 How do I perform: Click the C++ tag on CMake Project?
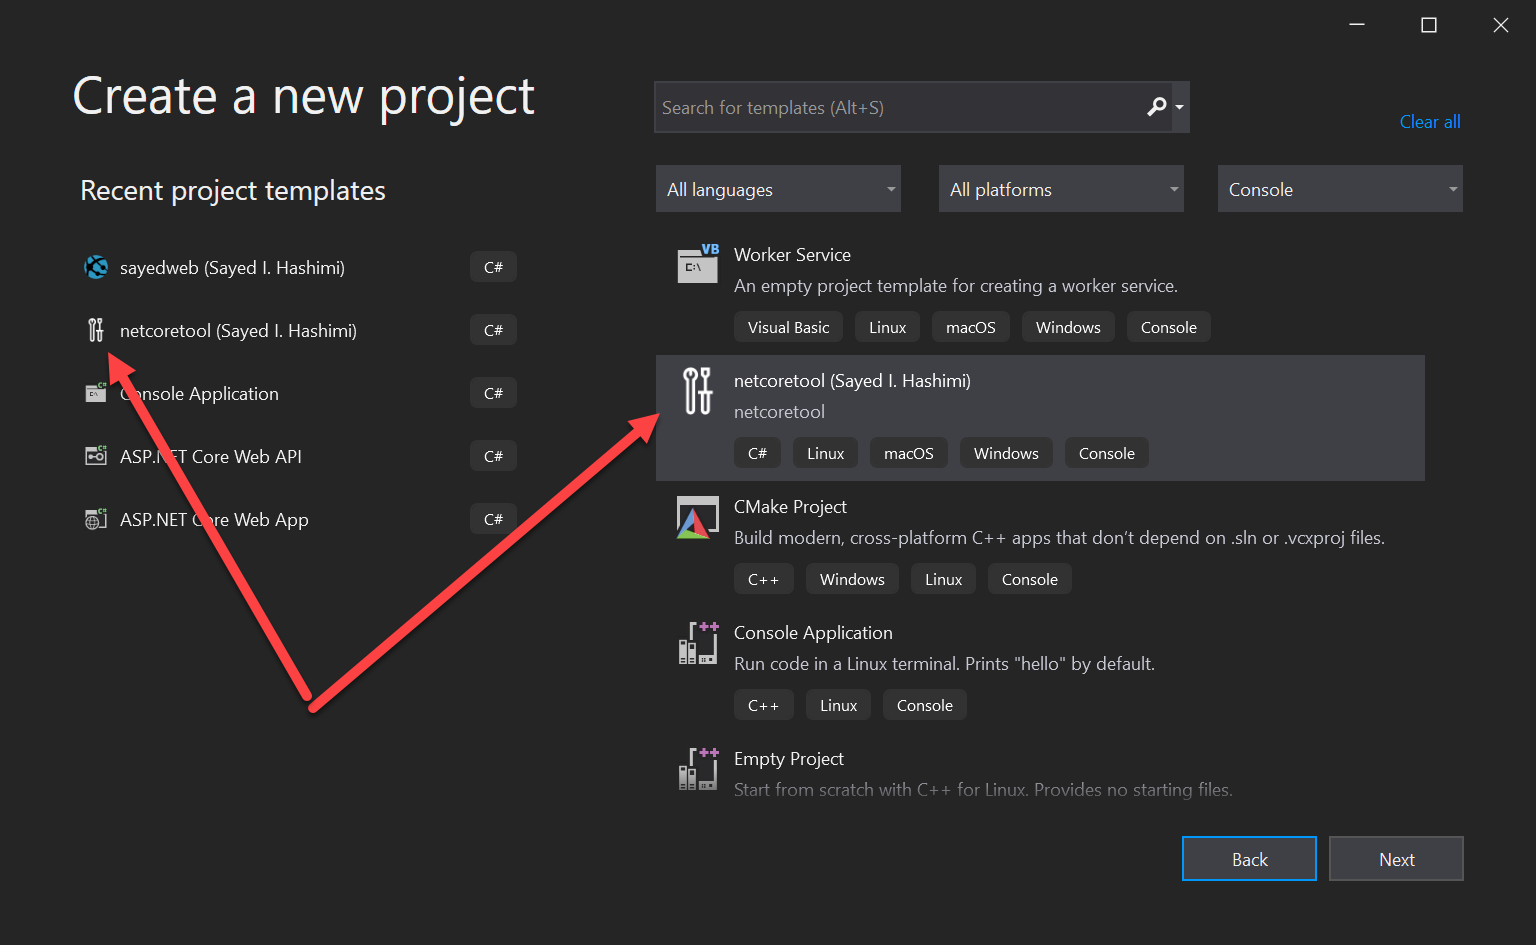pos(763,579)
